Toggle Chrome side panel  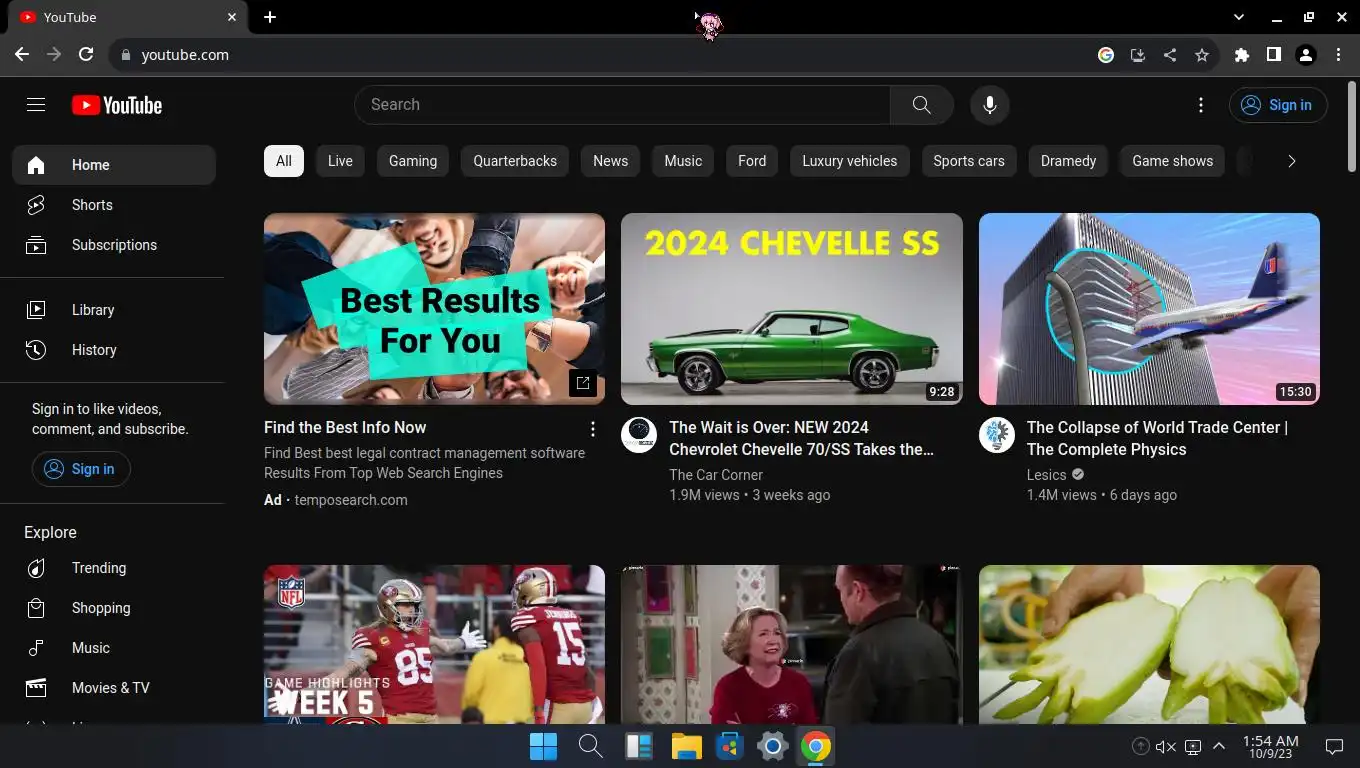(x=1274, y=55)
